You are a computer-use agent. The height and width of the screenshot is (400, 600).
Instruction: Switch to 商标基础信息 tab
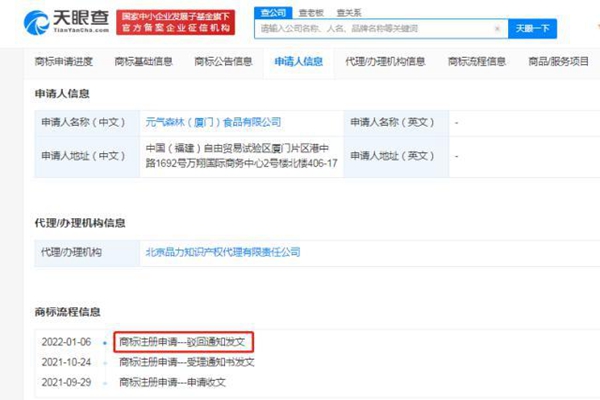[143, 61]
